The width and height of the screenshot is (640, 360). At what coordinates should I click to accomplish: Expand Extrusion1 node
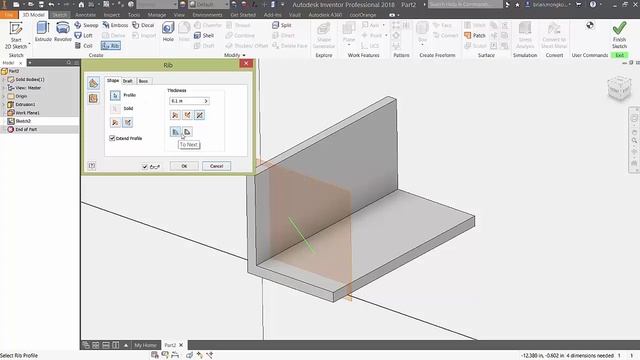pyautogui.click(x=4, y=104)
